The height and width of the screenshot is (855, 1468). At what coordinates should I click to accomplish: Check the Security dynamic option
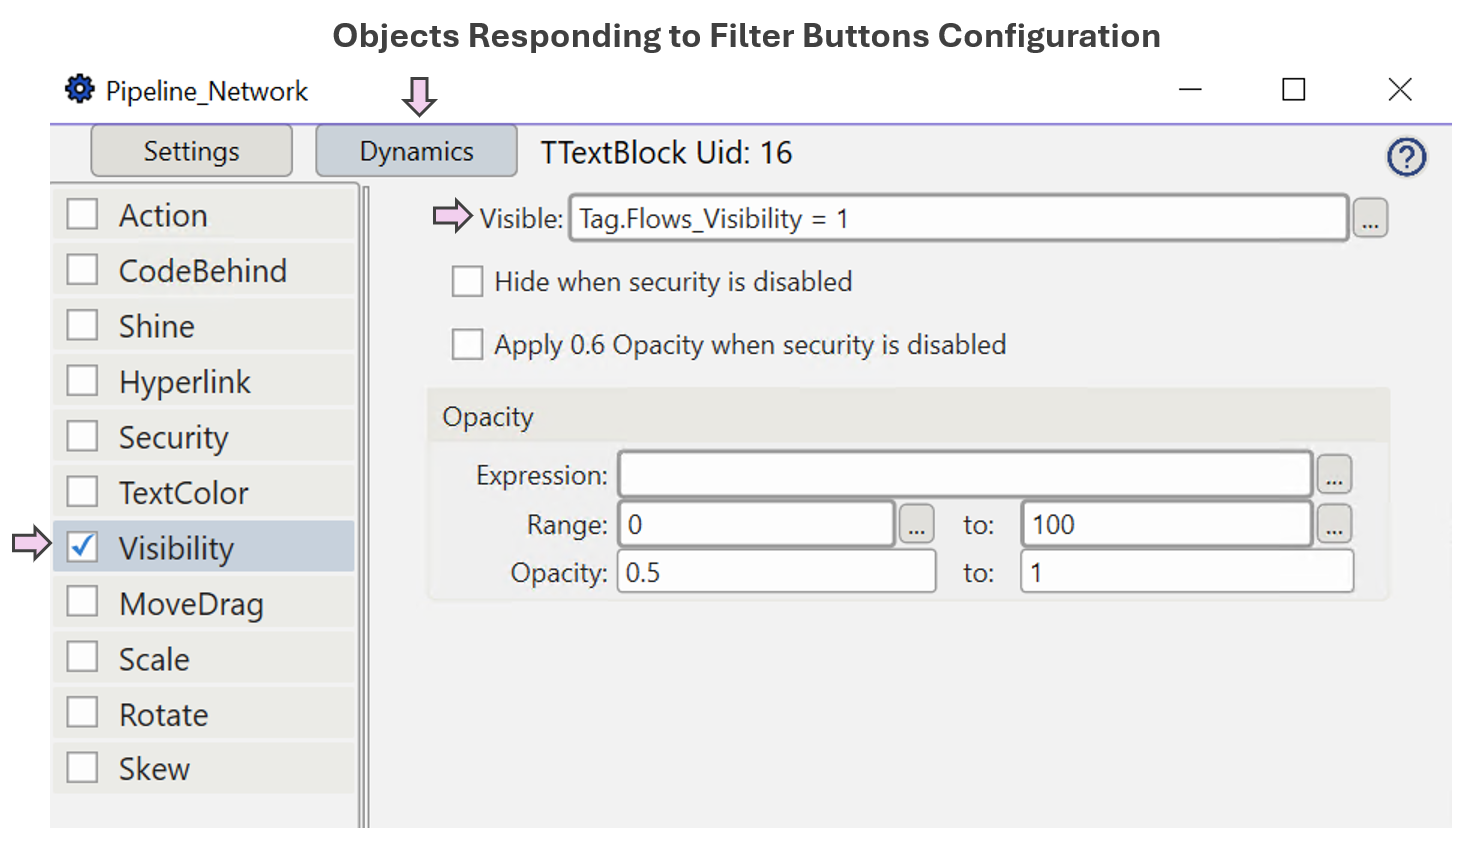click(x=82, y=436)
